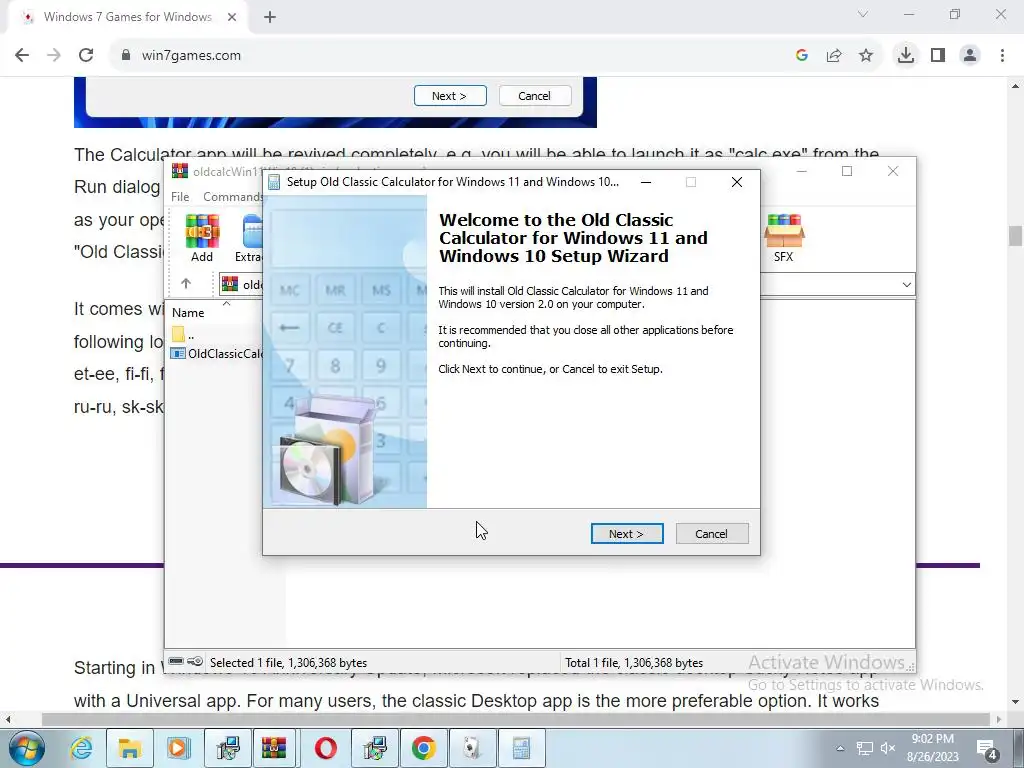
Task: Click the Name column header in WinRAR
Action: (x=188, y=313)
